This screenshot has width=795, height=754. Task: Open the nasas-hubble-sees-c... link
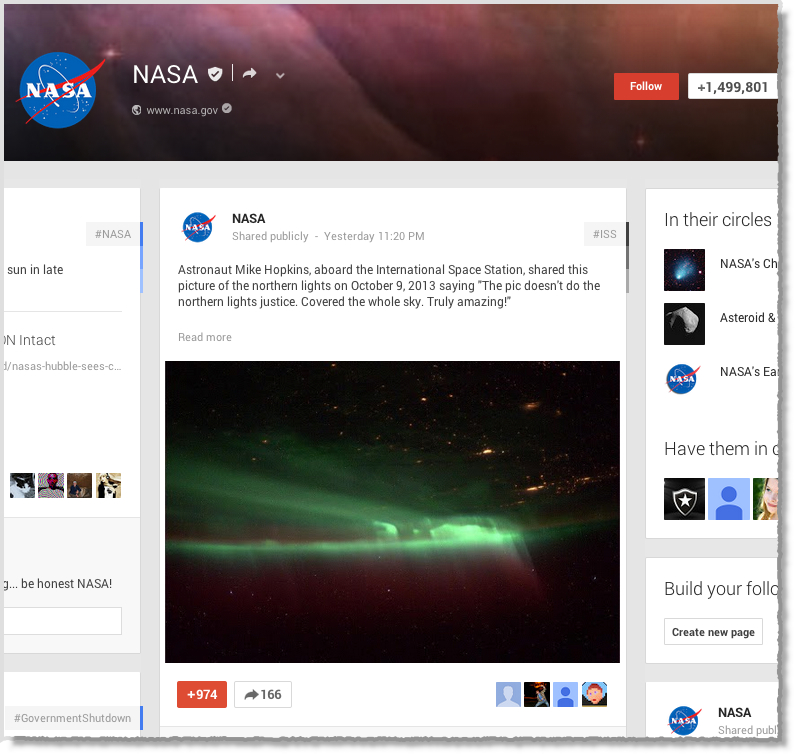click(63, 366)
